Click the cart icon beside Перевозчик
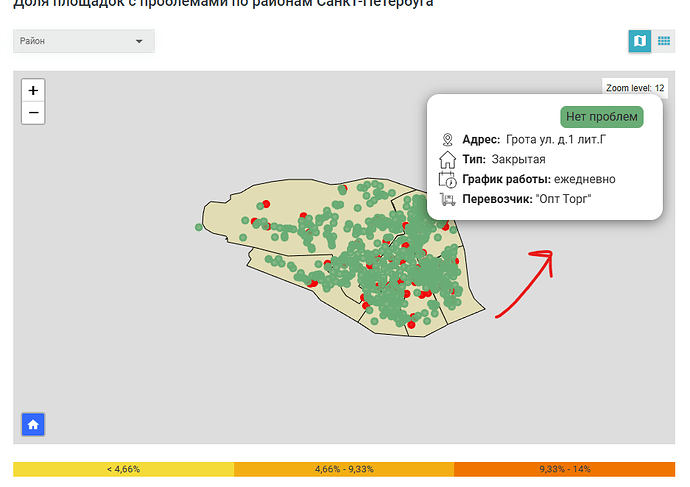The height and width of the screenshot is (487, 690). tap(447, 199)
